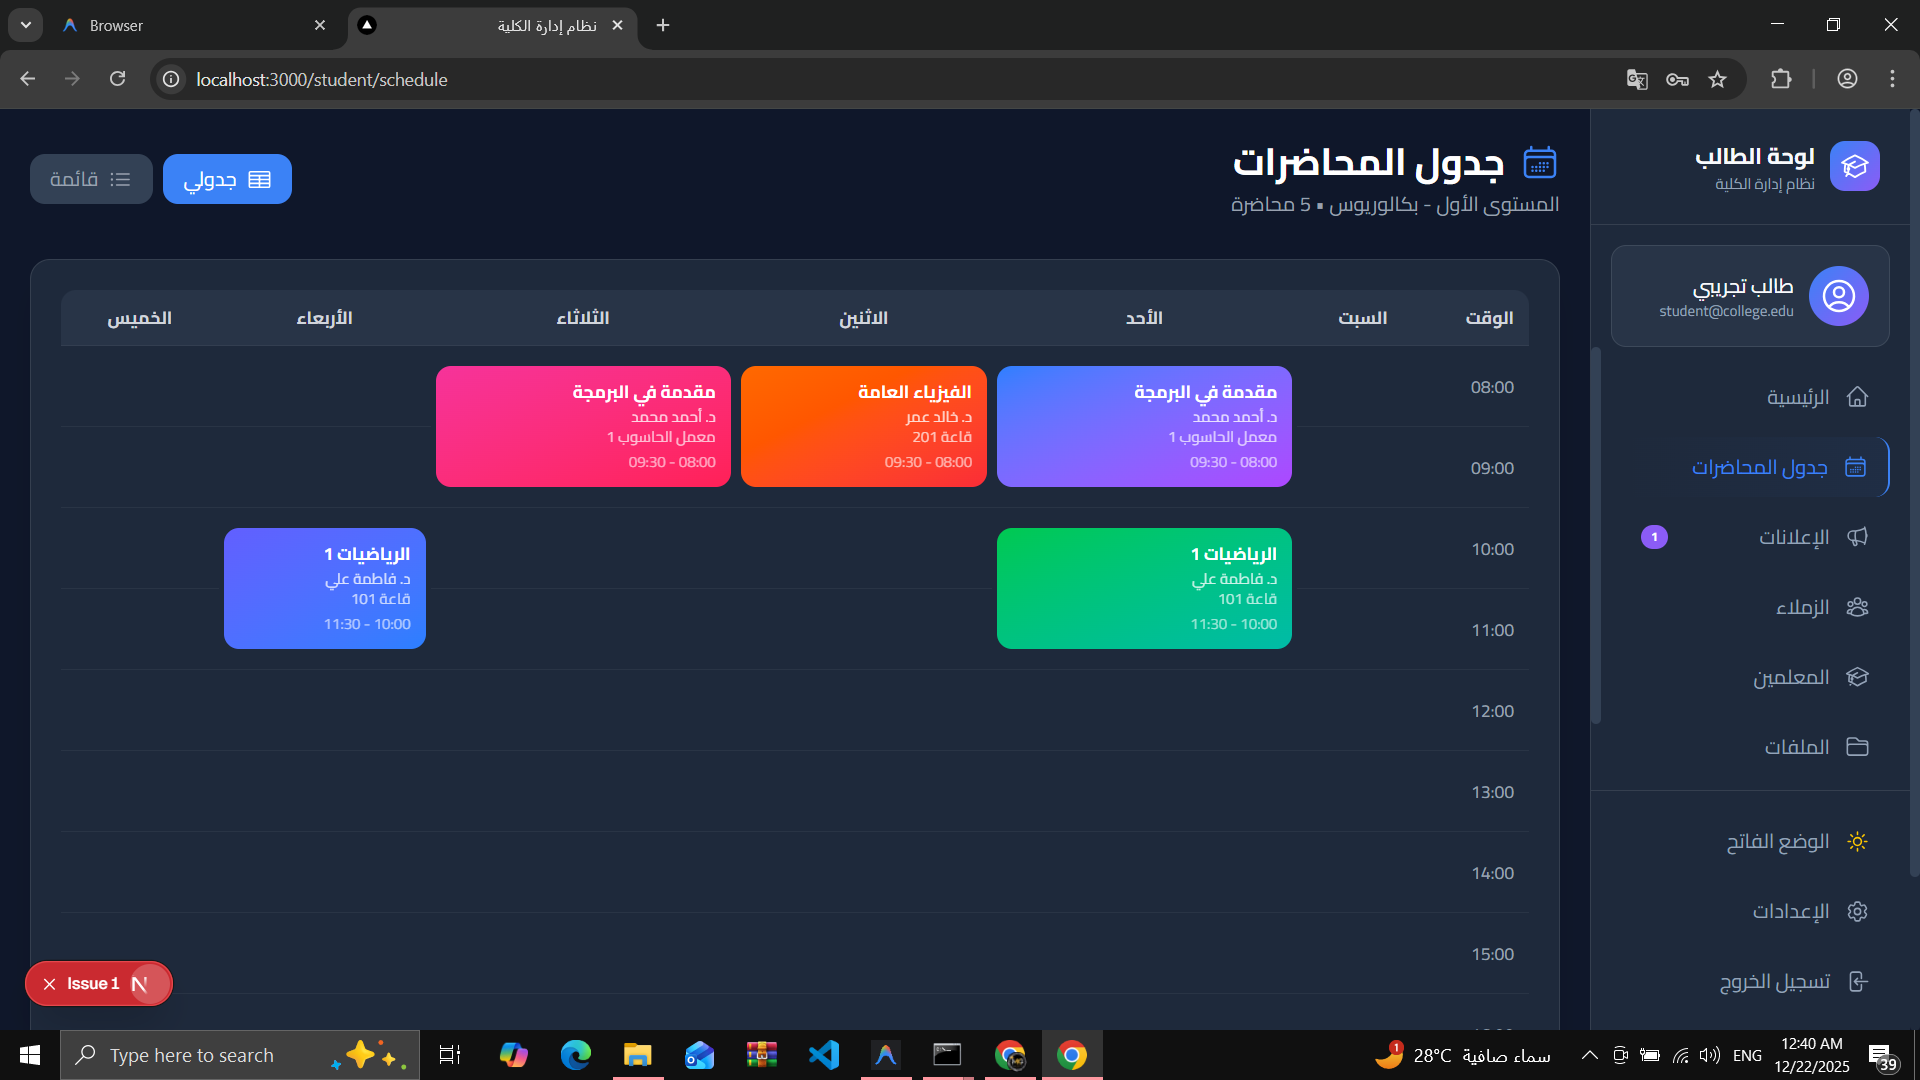
Task: Open Chrome three-dot menu
Action: point(1892,79)
